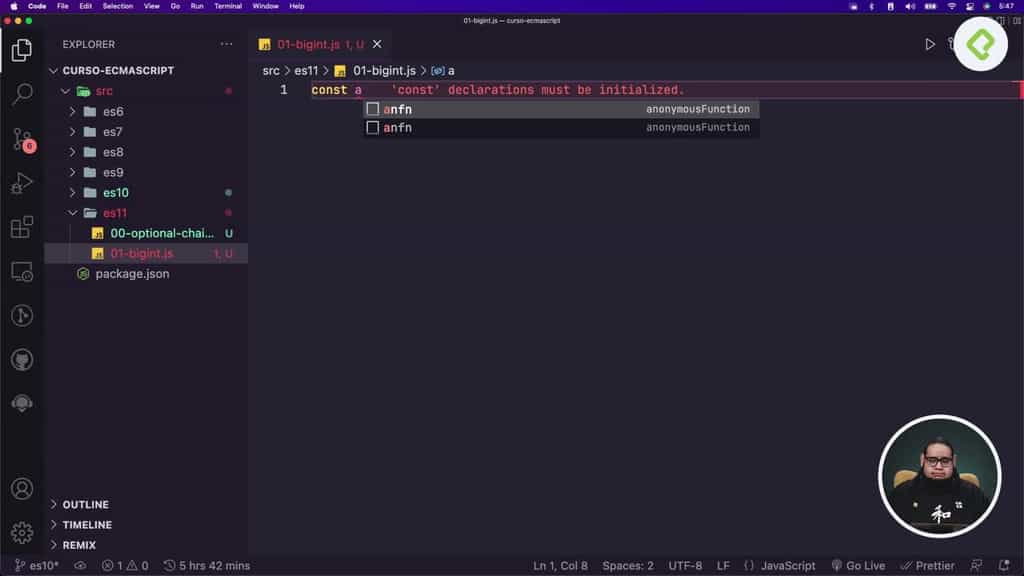Open the GitHub icon in the activity bar
Image resolution: width=1024 pixels, height=576 pixels.
pos(22,360)
